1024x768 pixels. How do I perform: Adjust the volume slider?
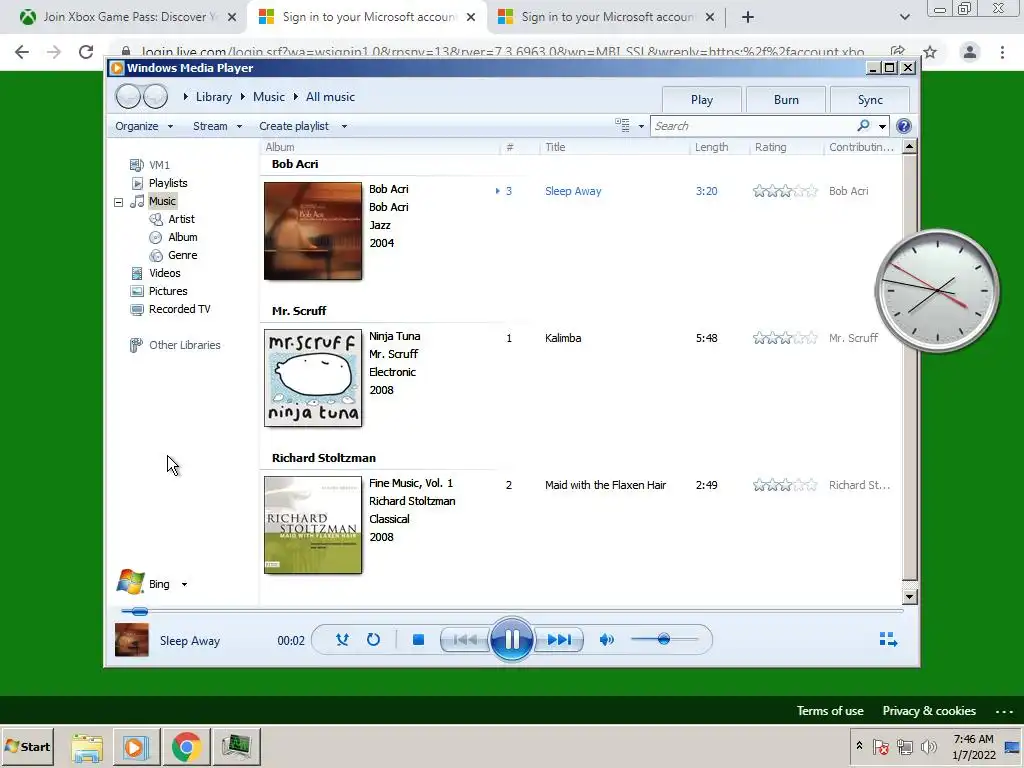pyautogui.click(x=664, y=639)
